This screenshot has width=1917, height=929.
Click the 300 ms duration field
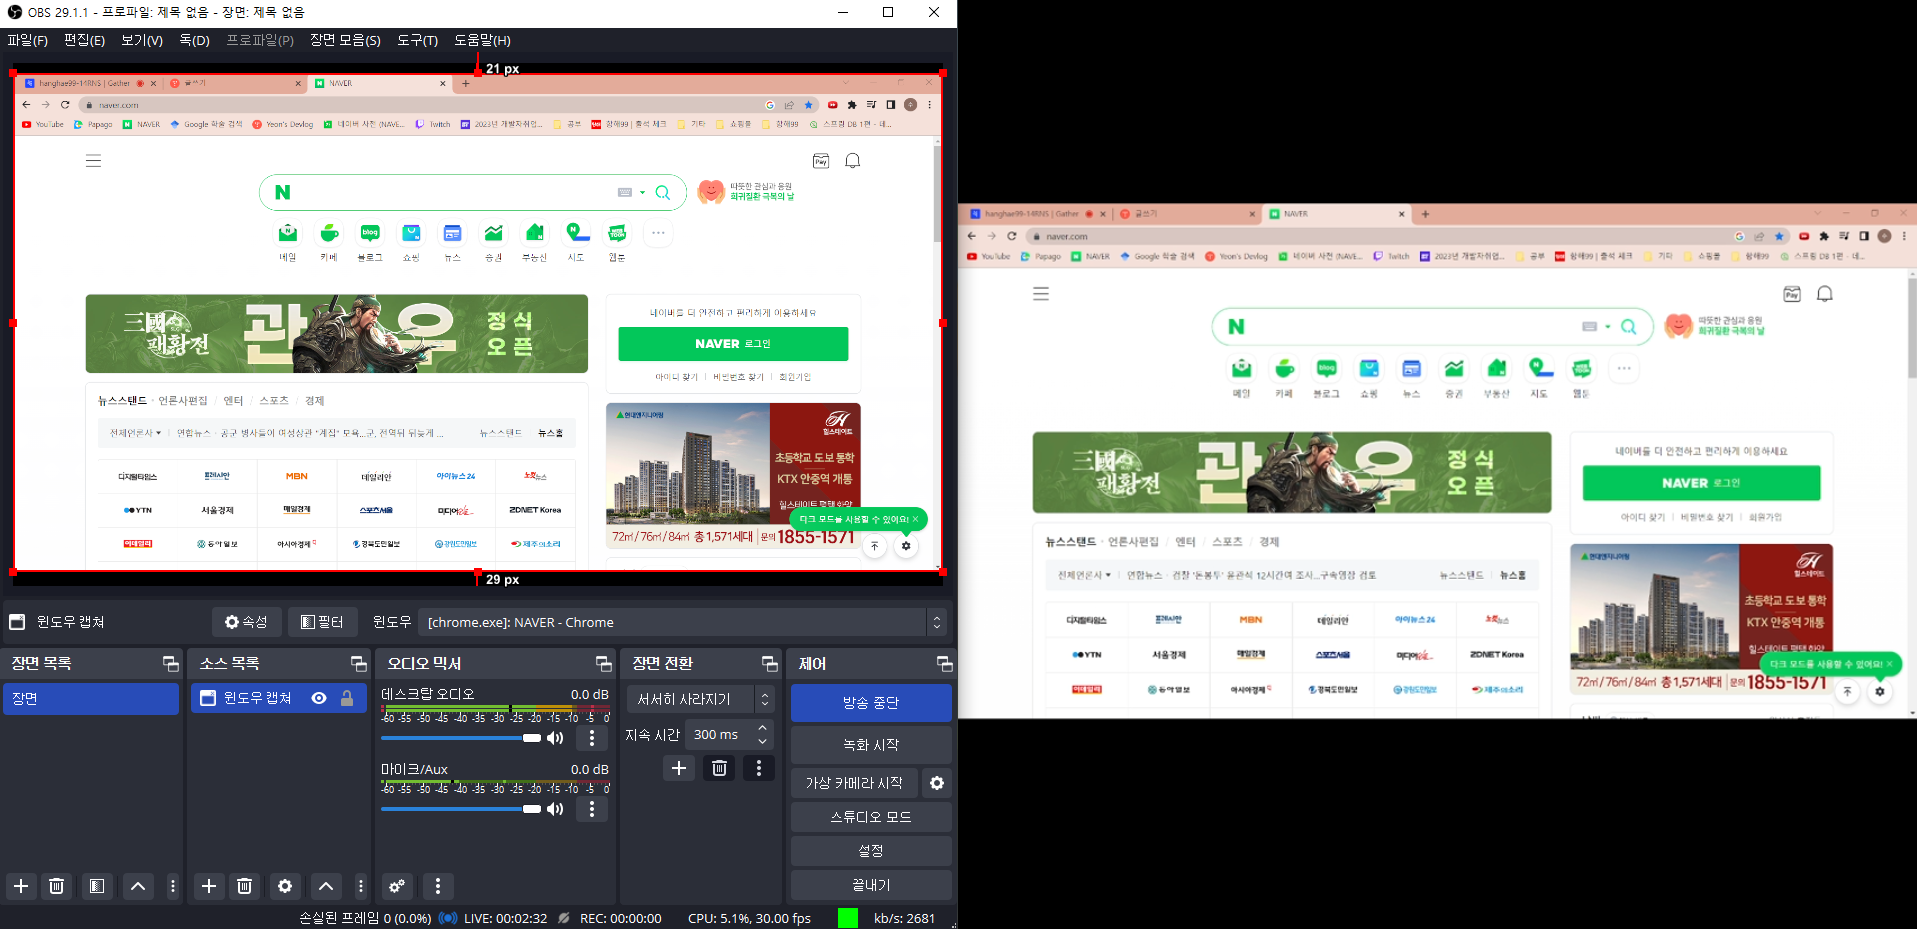click(x=719, y=735)
